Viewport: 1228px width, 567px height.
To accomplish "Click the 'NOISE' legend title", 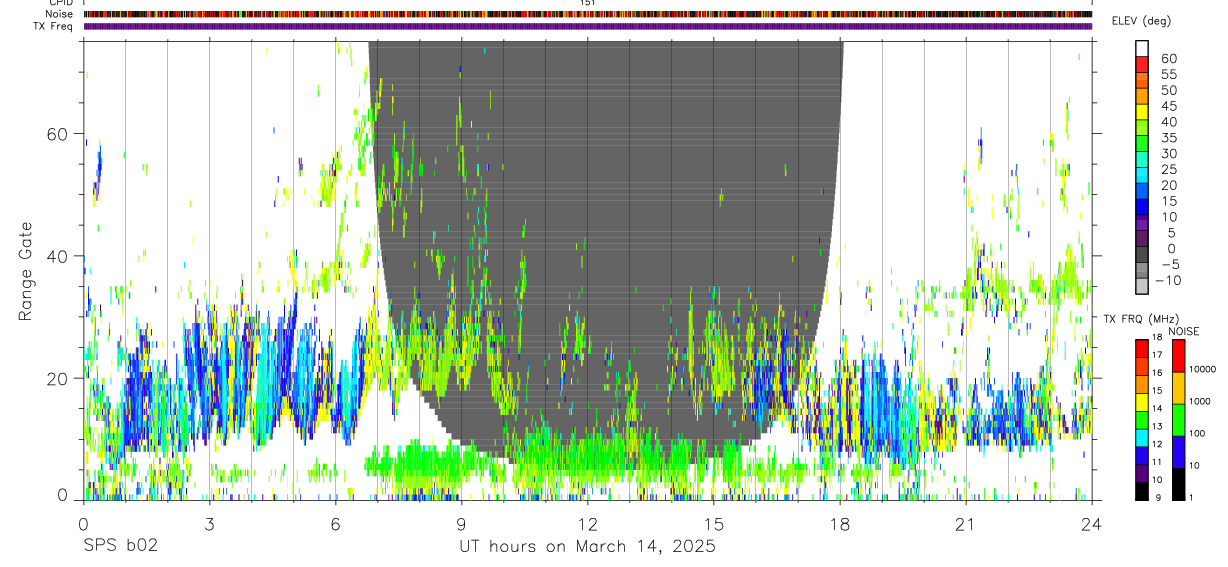I will point(1184,331).
